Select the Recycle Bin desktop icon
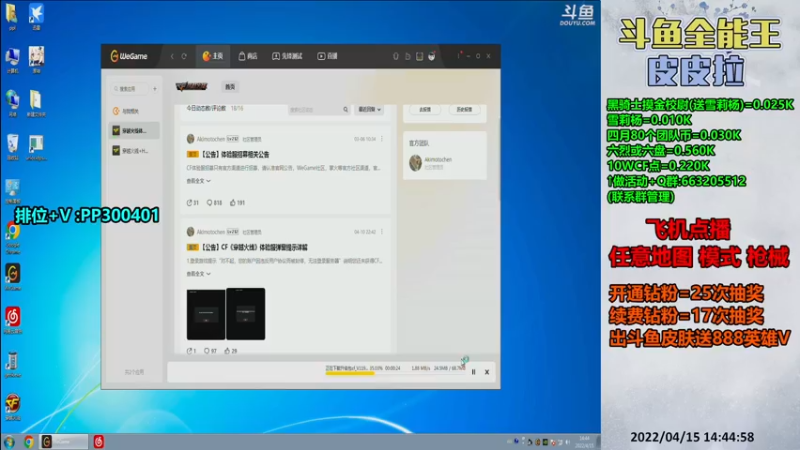Screen dimensions: 800x450 [13, 147]
